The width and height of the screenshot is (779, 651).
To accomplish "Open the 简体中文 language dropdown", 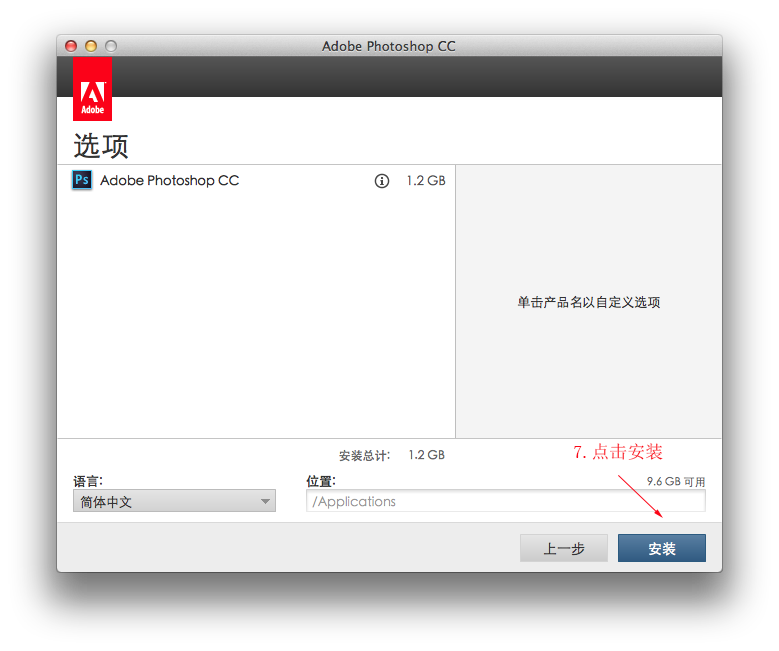I will point(174,501).
